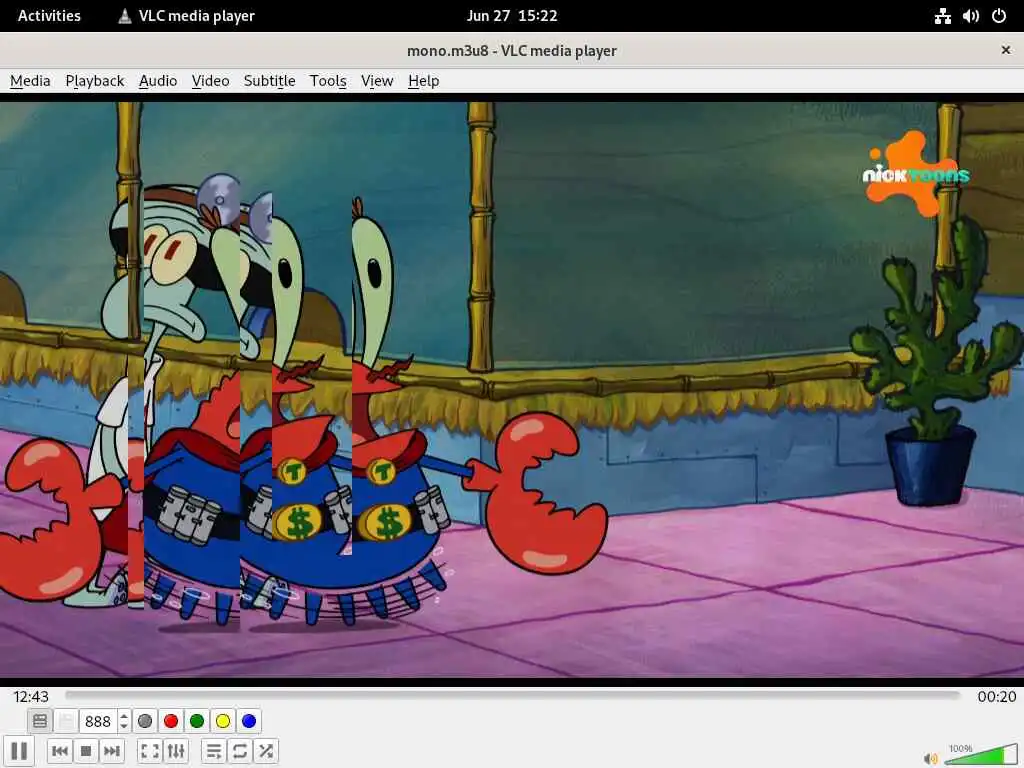1024x768 pixels.
Task: Click the seek bar in the middle
Action: click(513, 696)
